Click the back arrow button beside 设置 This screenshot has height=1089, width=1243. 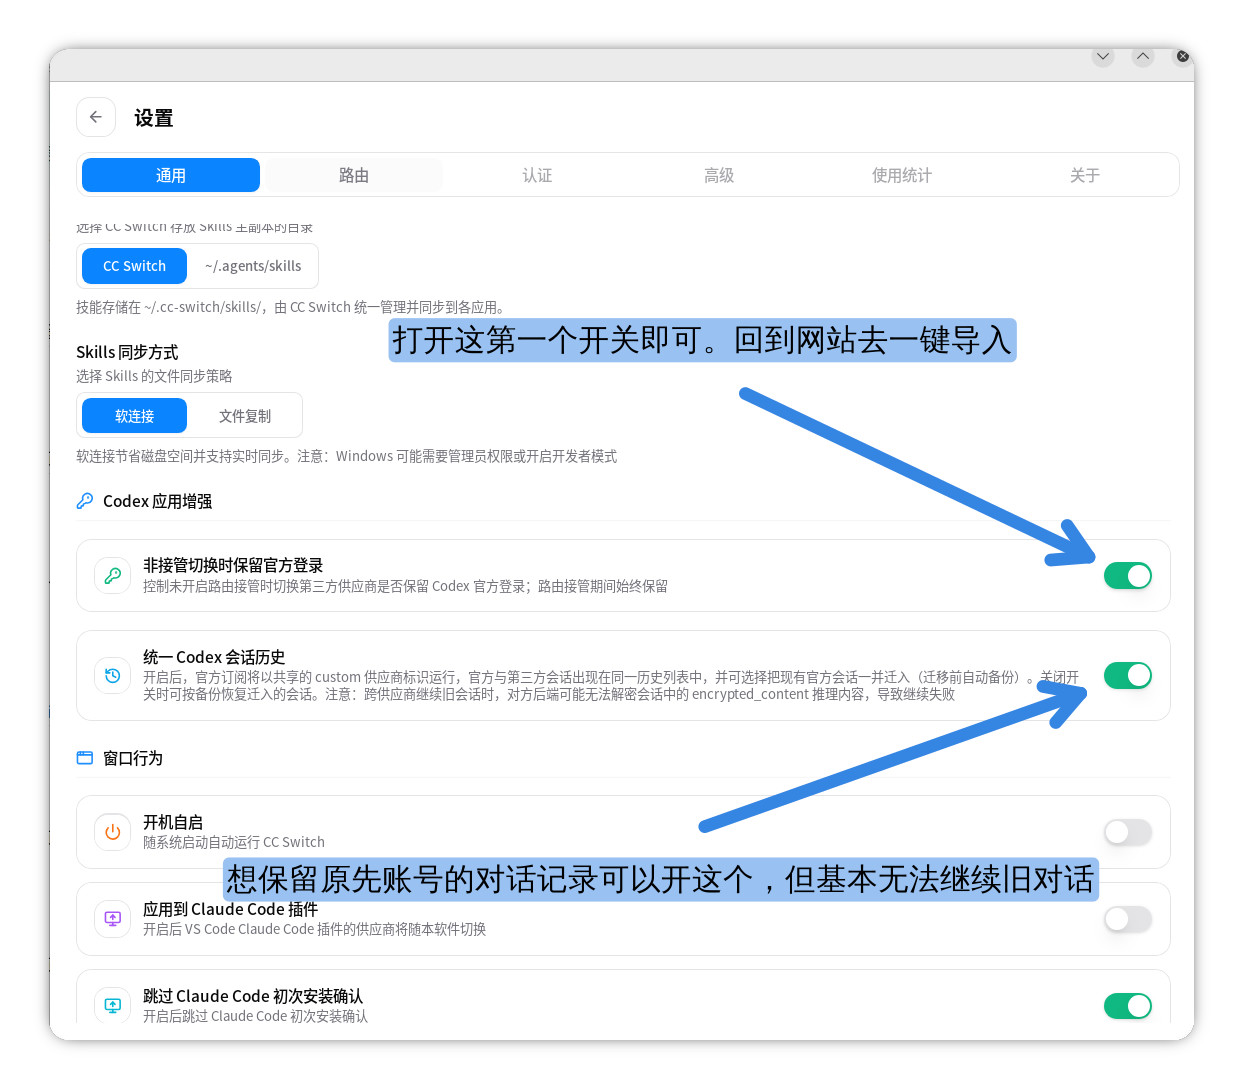click(x=96, y=117)
